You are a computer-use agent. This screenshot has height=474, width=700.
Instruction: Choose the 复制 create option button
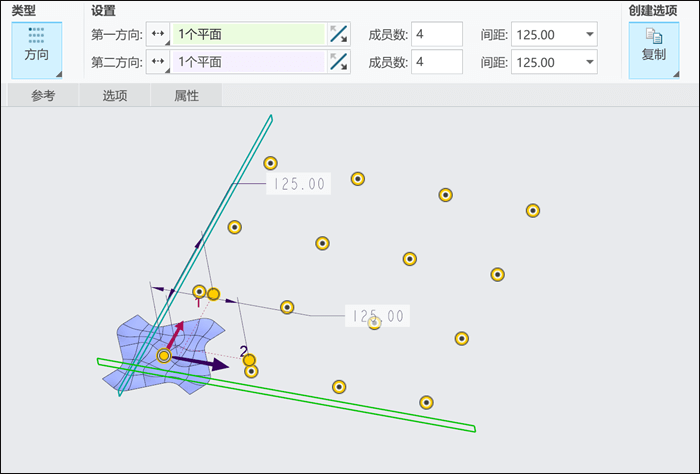[654, 50]
